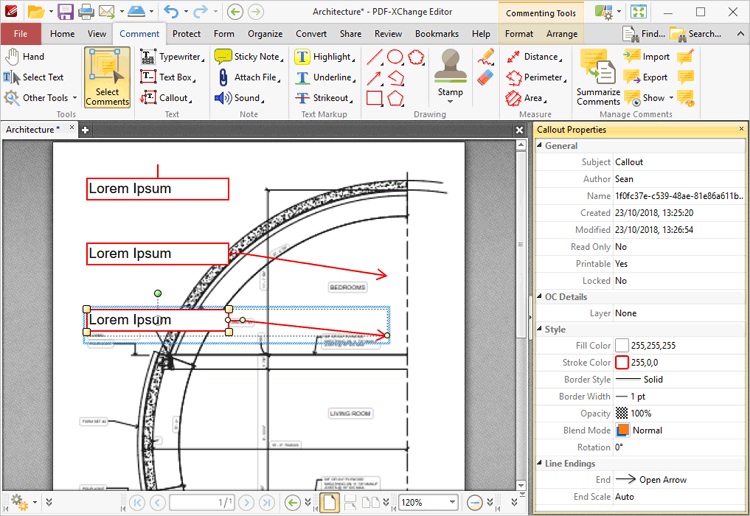Go to the next page arrow
Viewport: 750px width, 516px height.
point(246,503)
